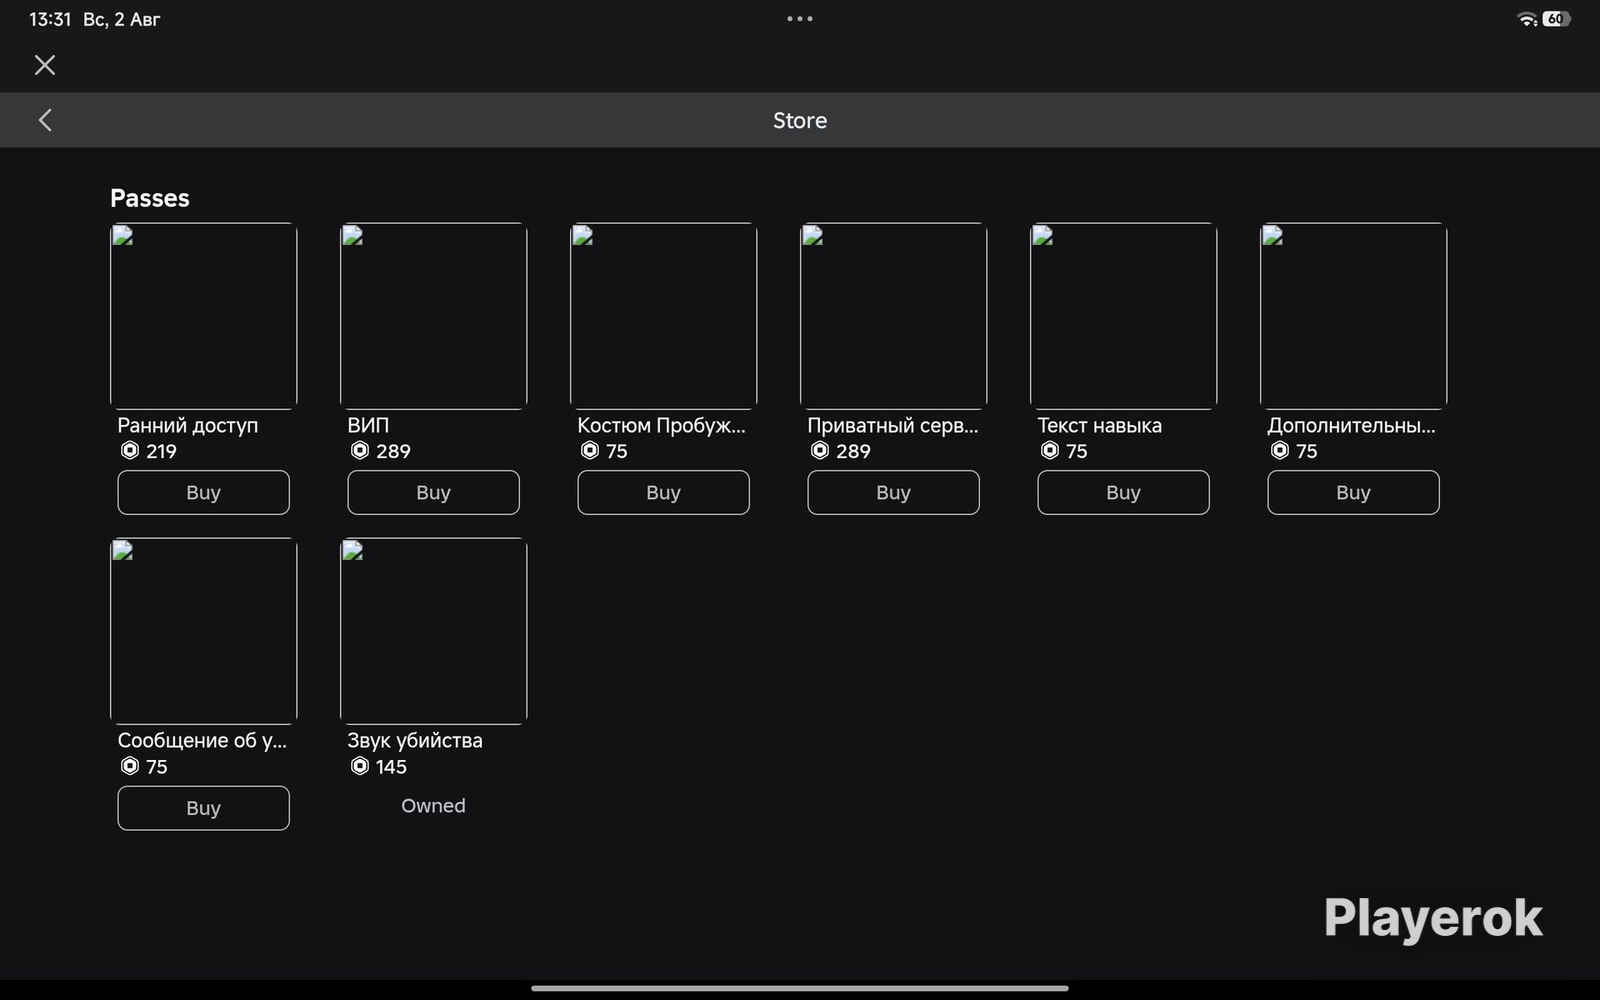Click the ВИП pass name

[x=368, y=425]
